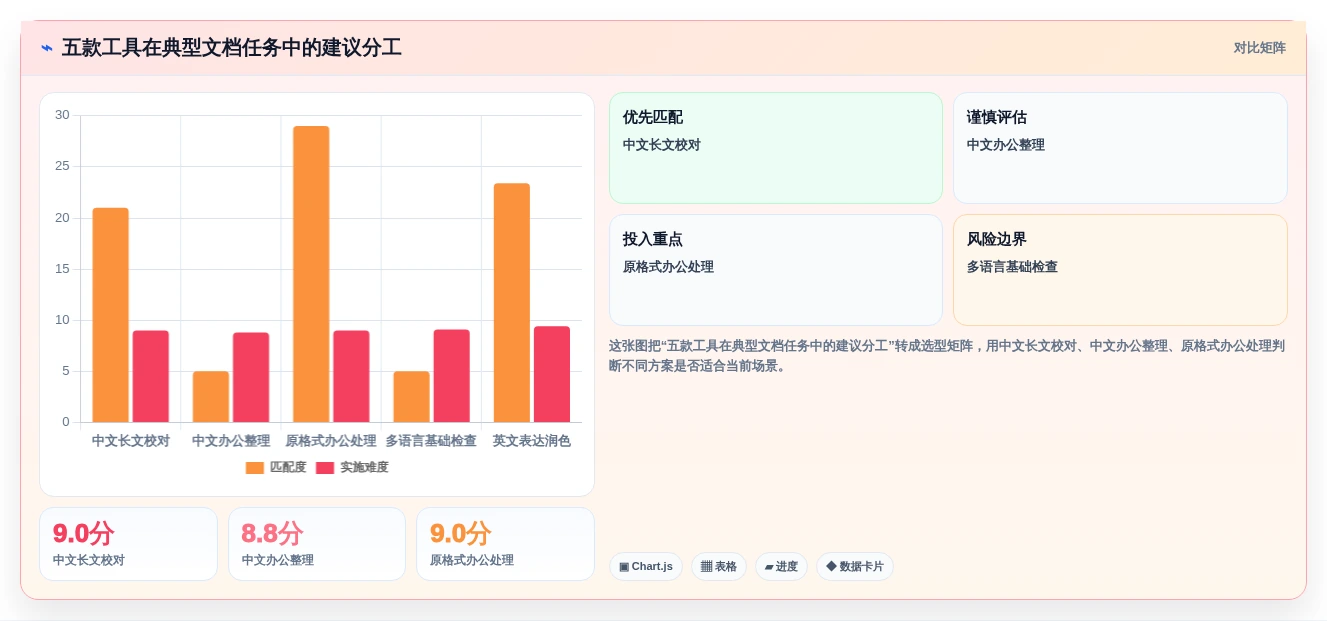1327x621 pixels.
Task: Open the 风险边界 card
Action: (x=1120, y=270)
